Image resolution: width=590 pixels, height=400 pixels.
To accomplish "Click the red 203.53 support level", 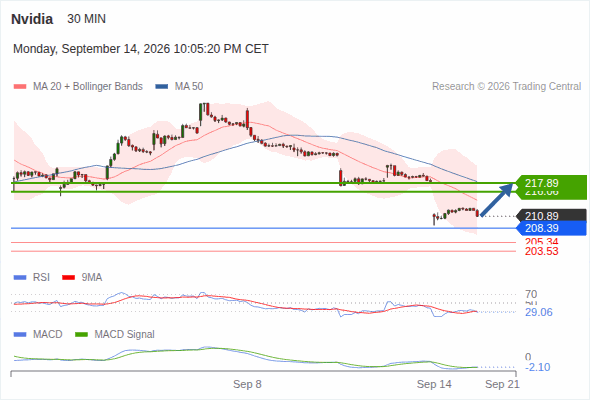I will click(541, 251).
